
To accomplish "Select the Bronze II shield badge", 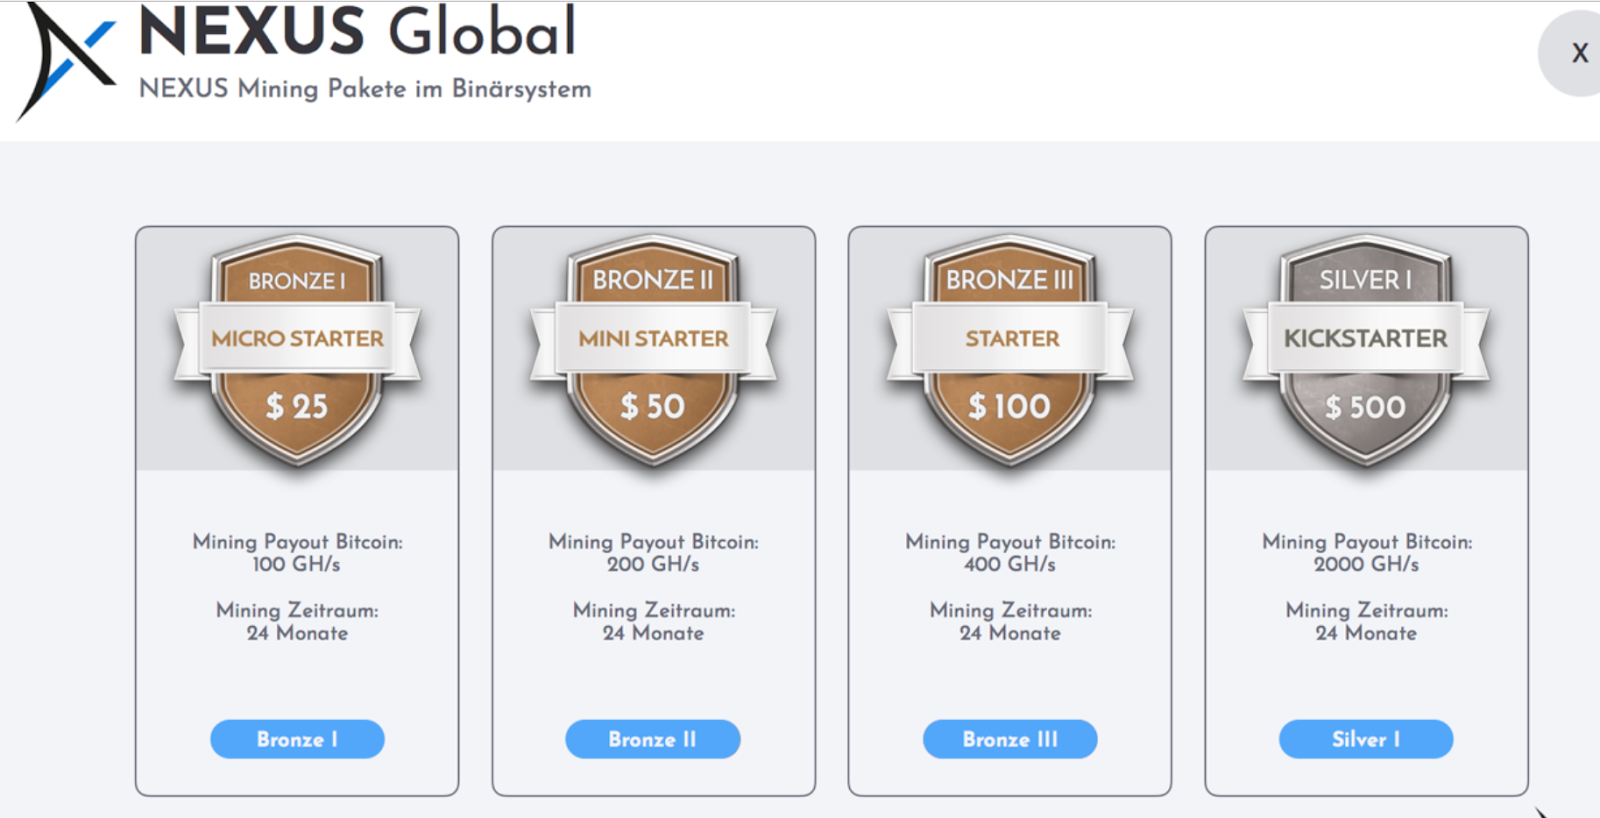I will (653, 350).
